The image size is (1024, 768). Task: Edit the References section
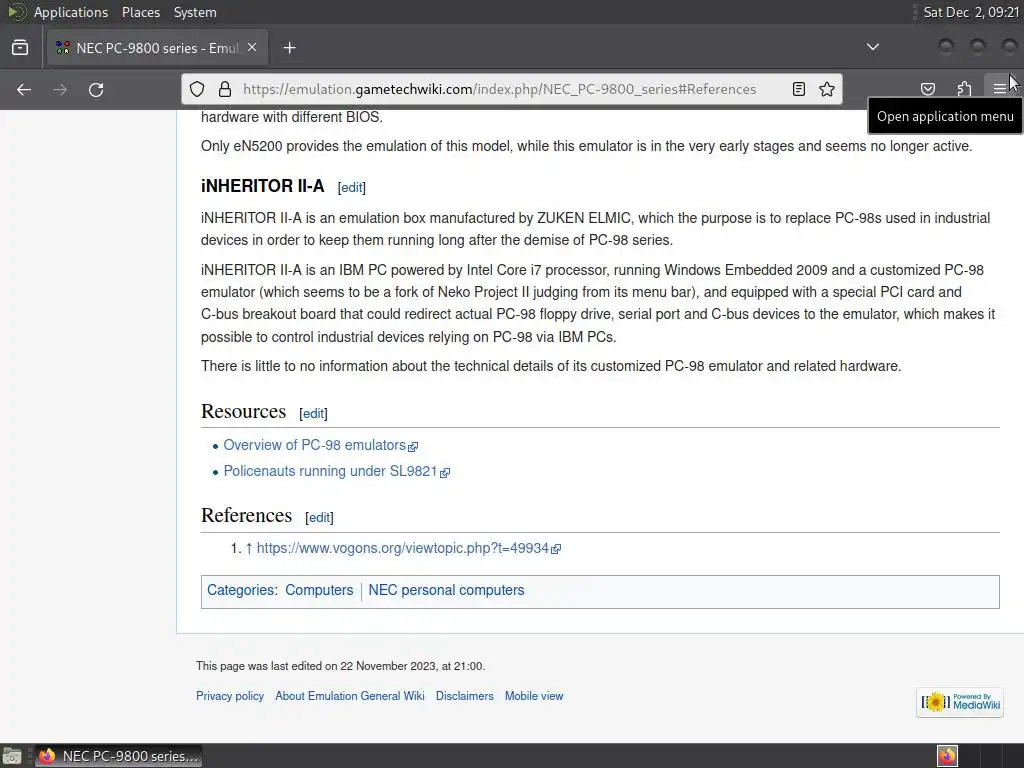point(319,517)
